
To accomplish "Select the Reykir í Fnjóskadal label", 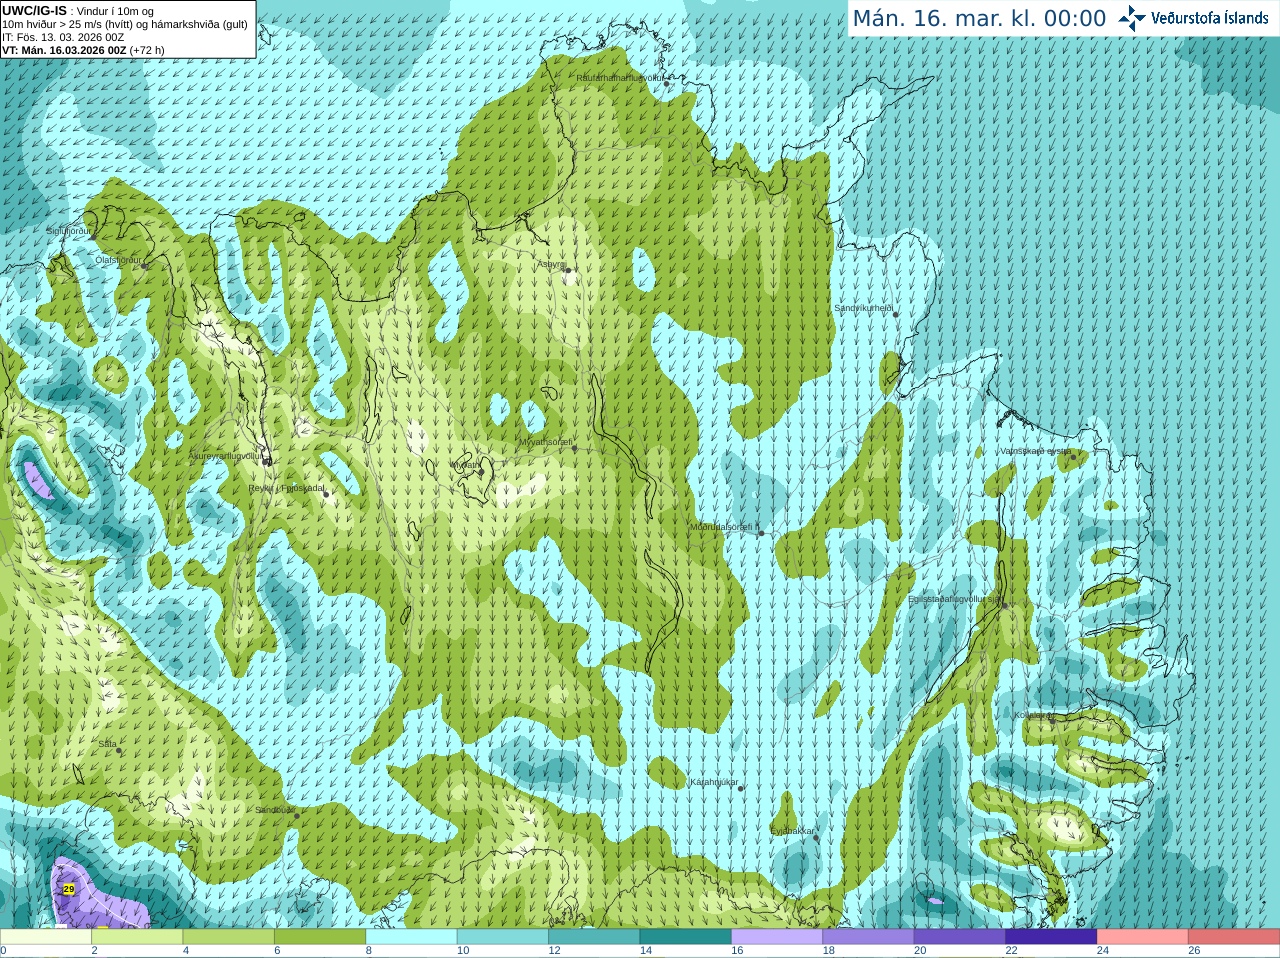I will (x=287, y=488).
